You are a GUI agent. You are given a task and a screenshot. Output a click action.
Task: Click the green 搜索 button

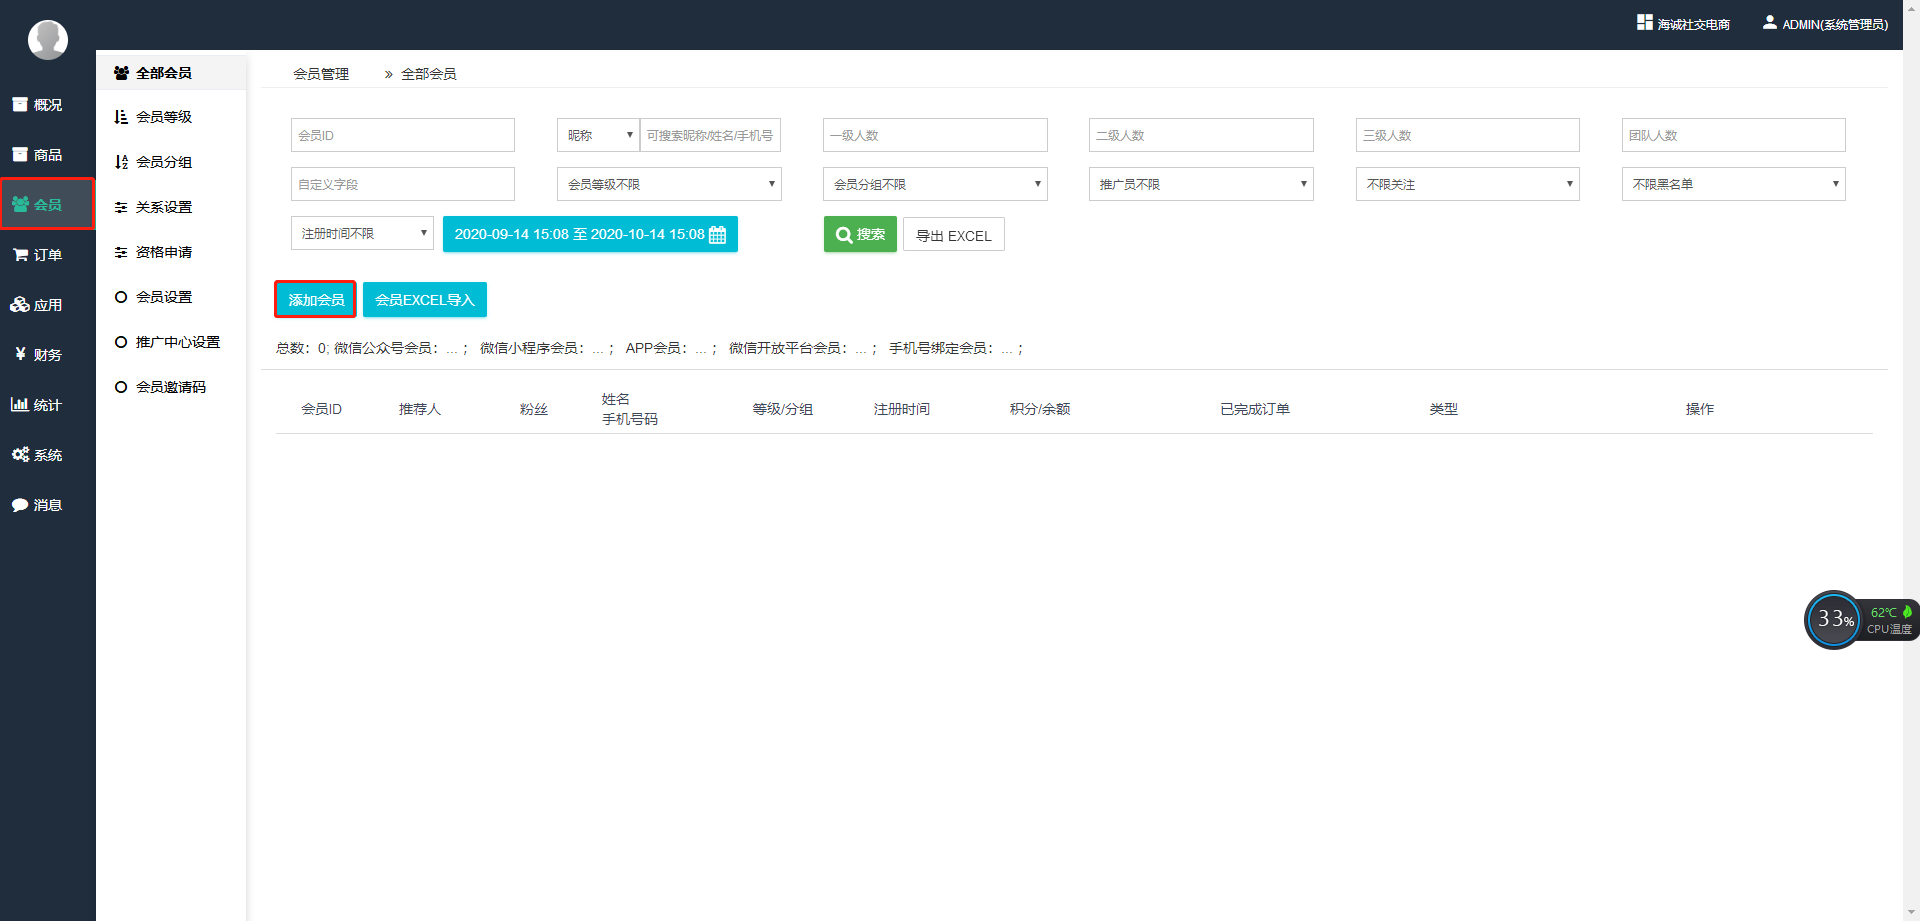click(860, 235)
